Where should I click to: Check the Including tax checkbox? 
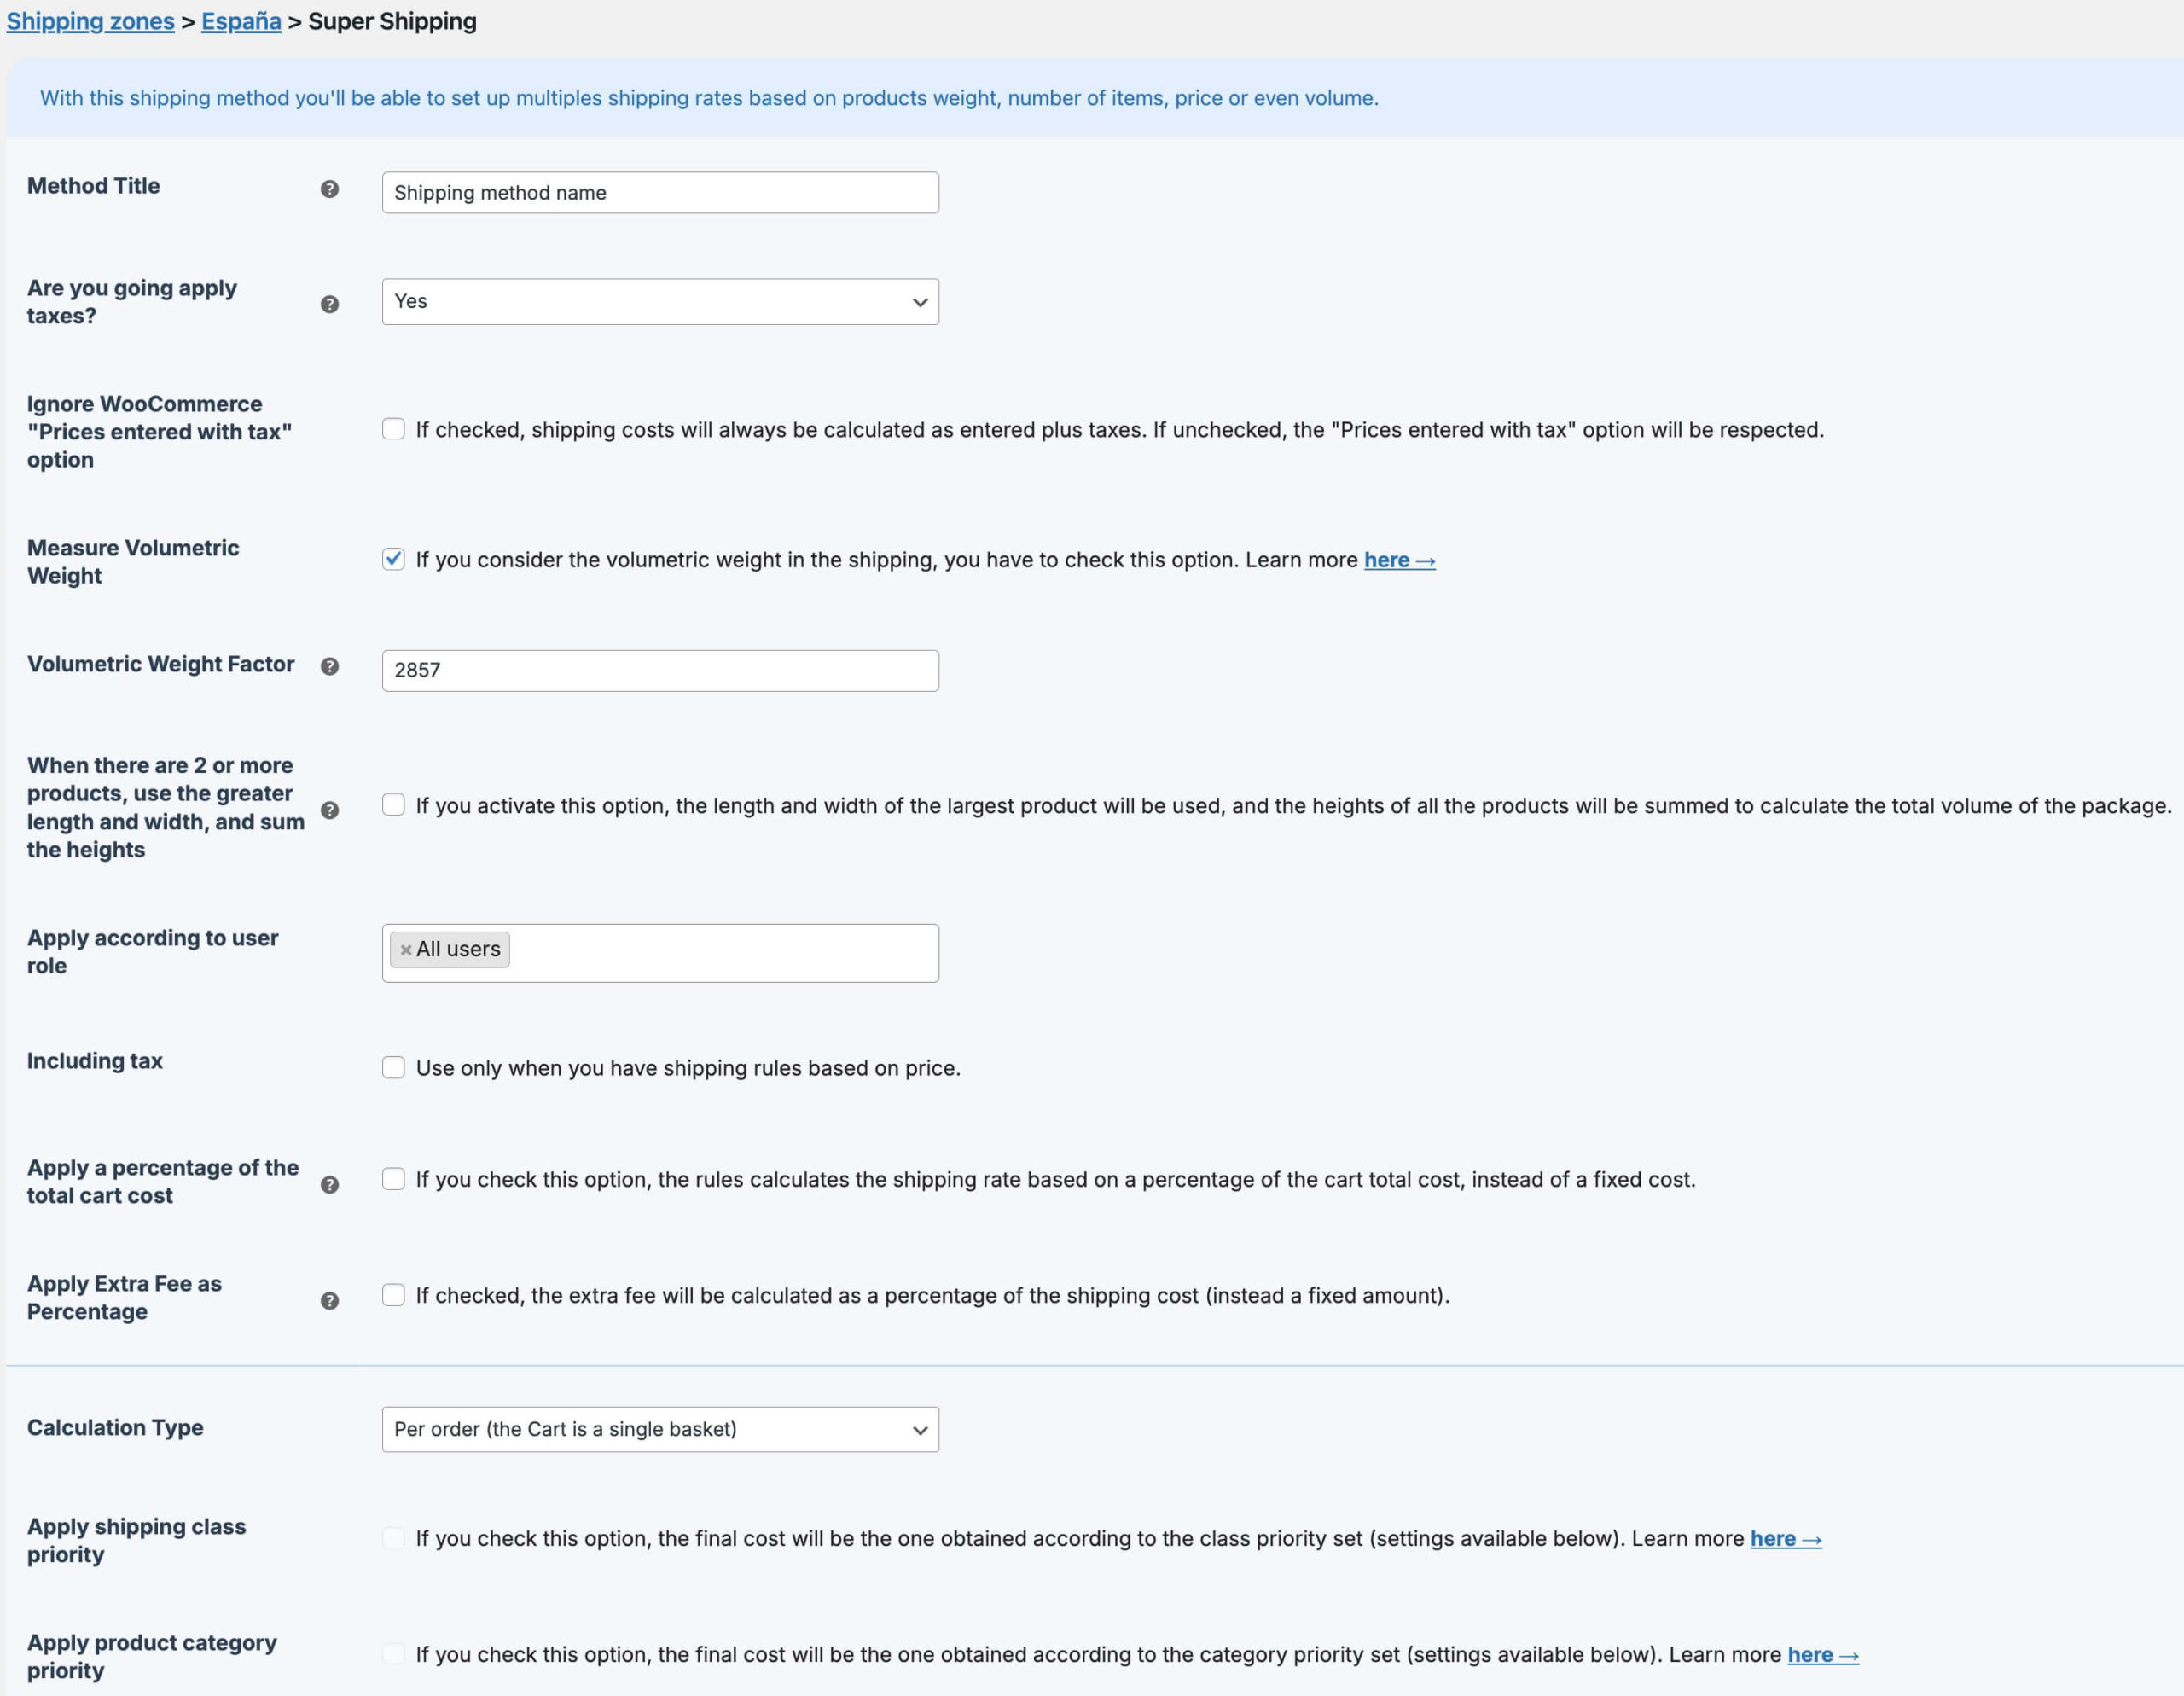tap(393, 1067)
